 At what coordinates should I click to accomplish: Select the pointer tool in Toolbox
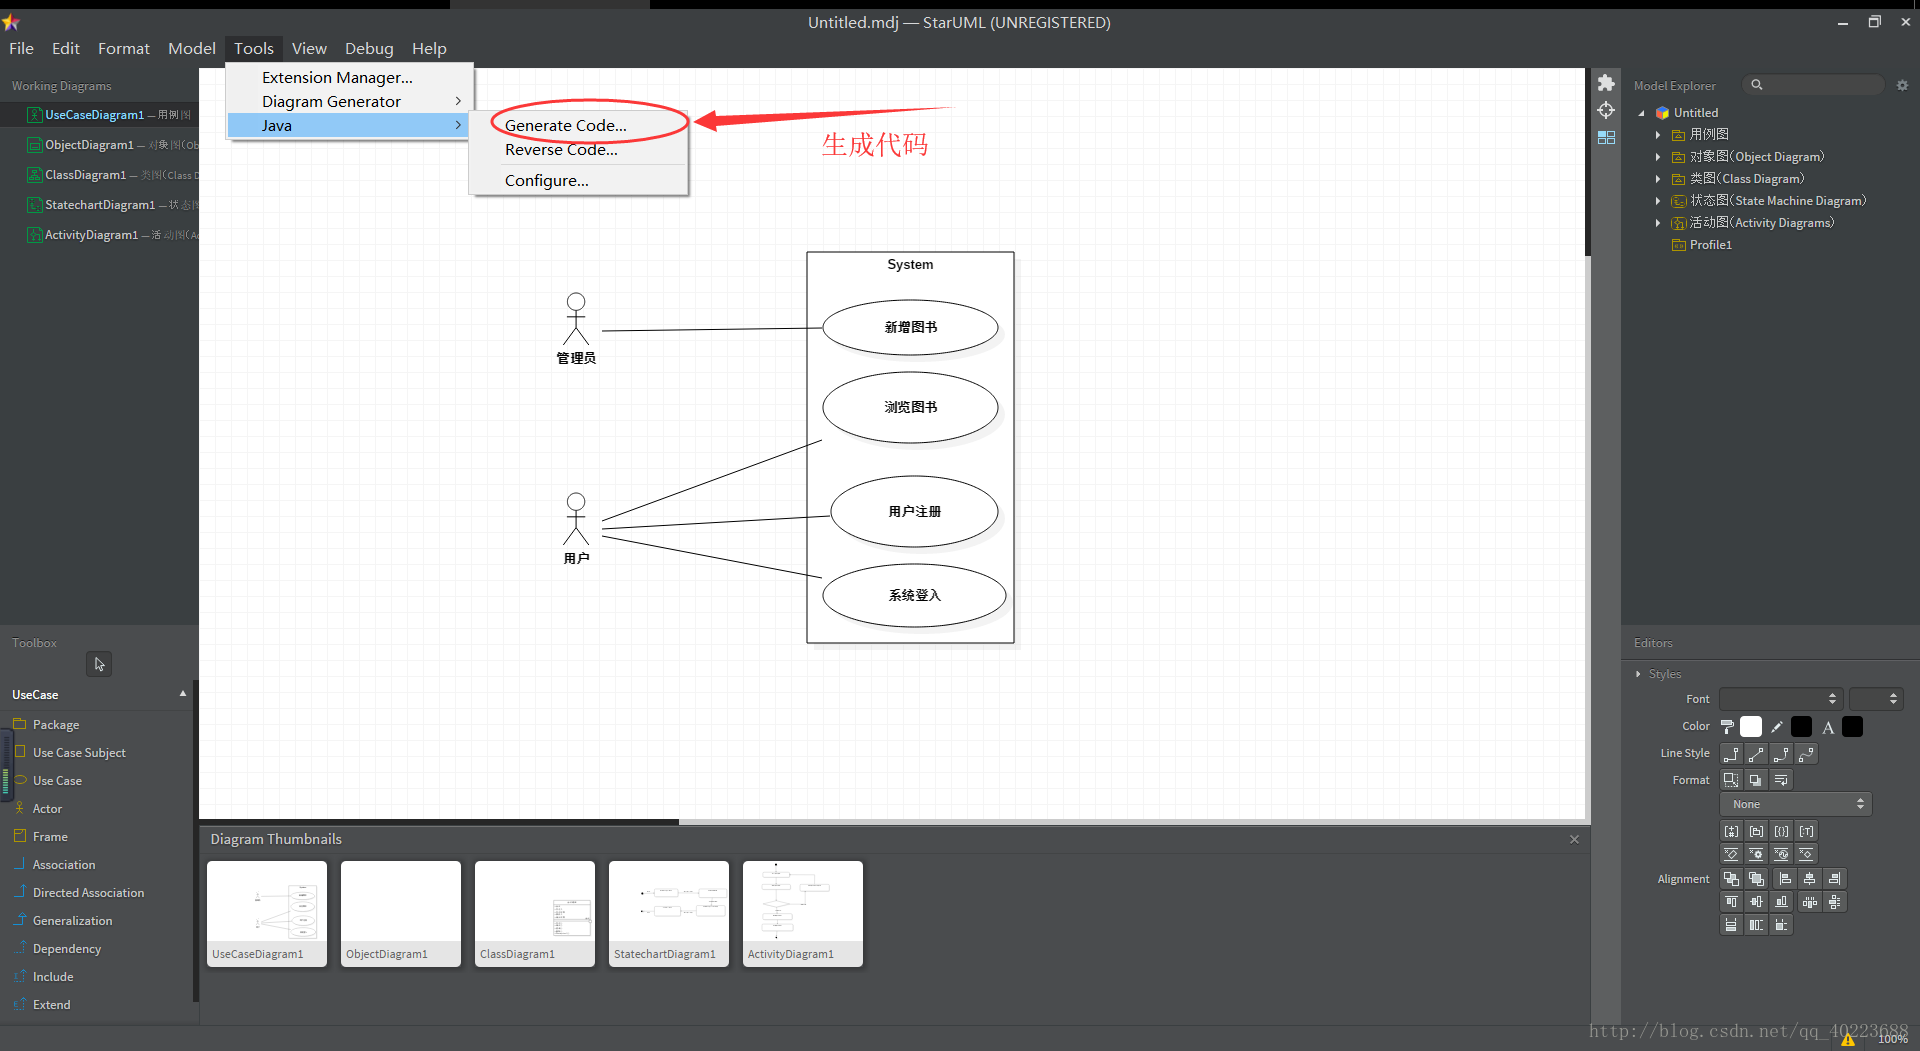[99, 664]
